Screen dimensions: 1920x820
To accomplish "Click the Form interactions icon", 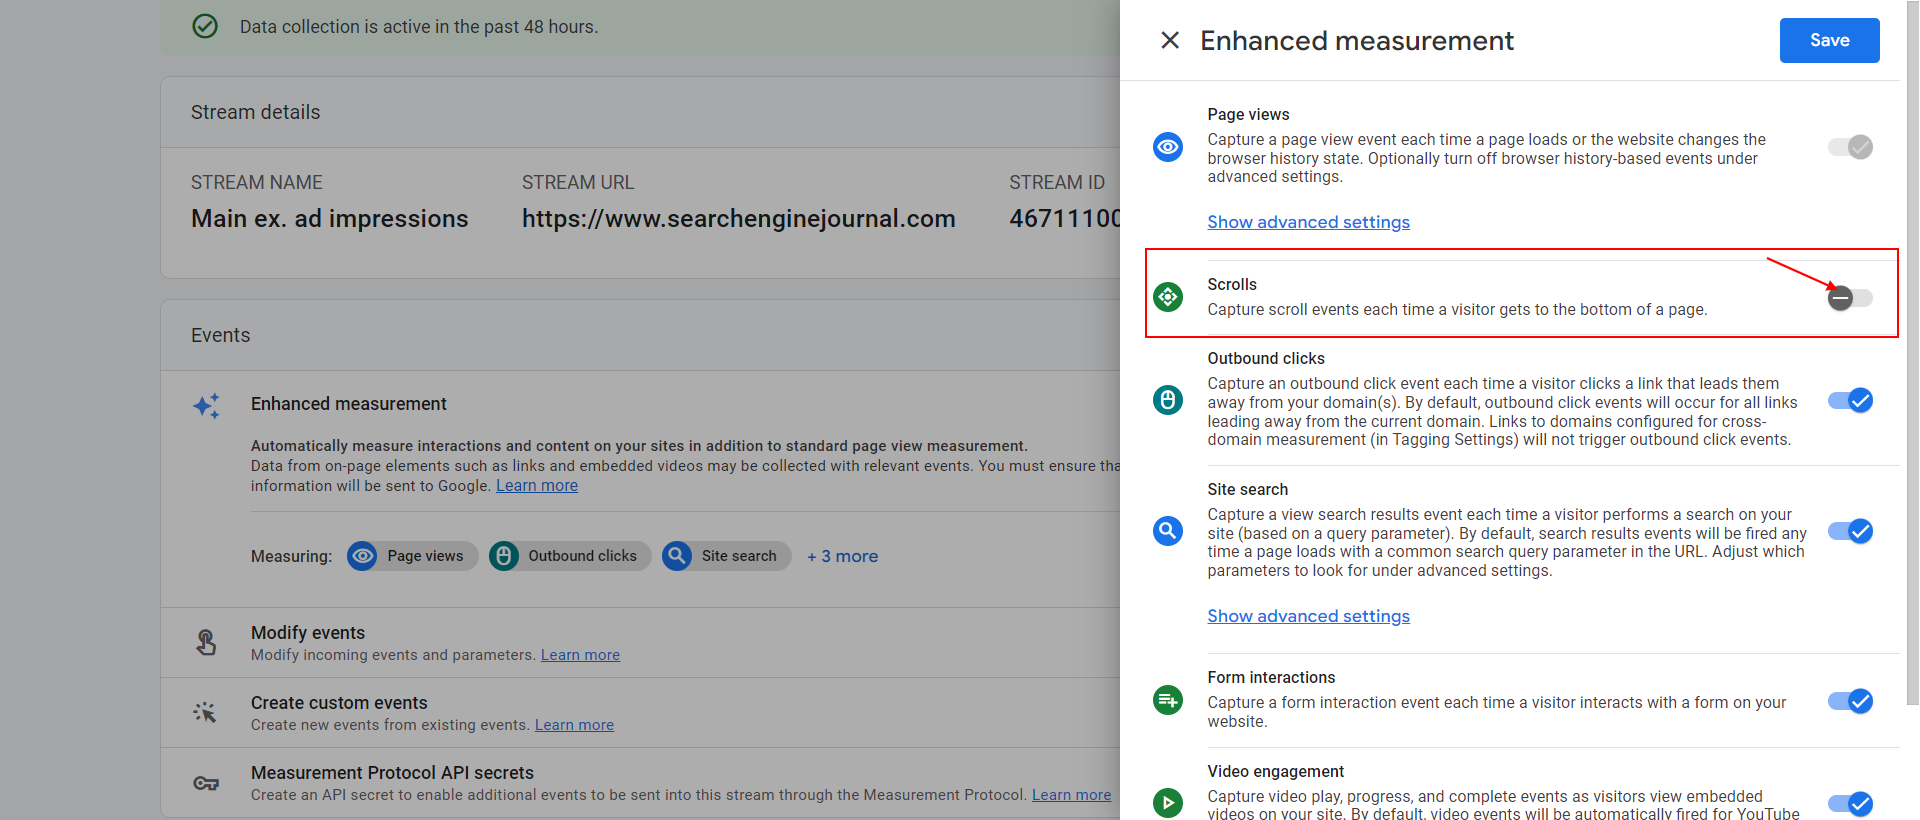I will [x=1167, y=700].
